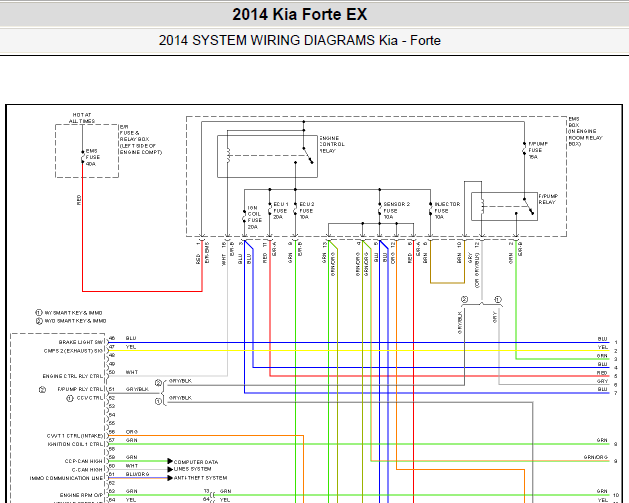Click the ENGINE RPM O/P pin label
Screen dimensions: 629x503
tap(81, 495)
